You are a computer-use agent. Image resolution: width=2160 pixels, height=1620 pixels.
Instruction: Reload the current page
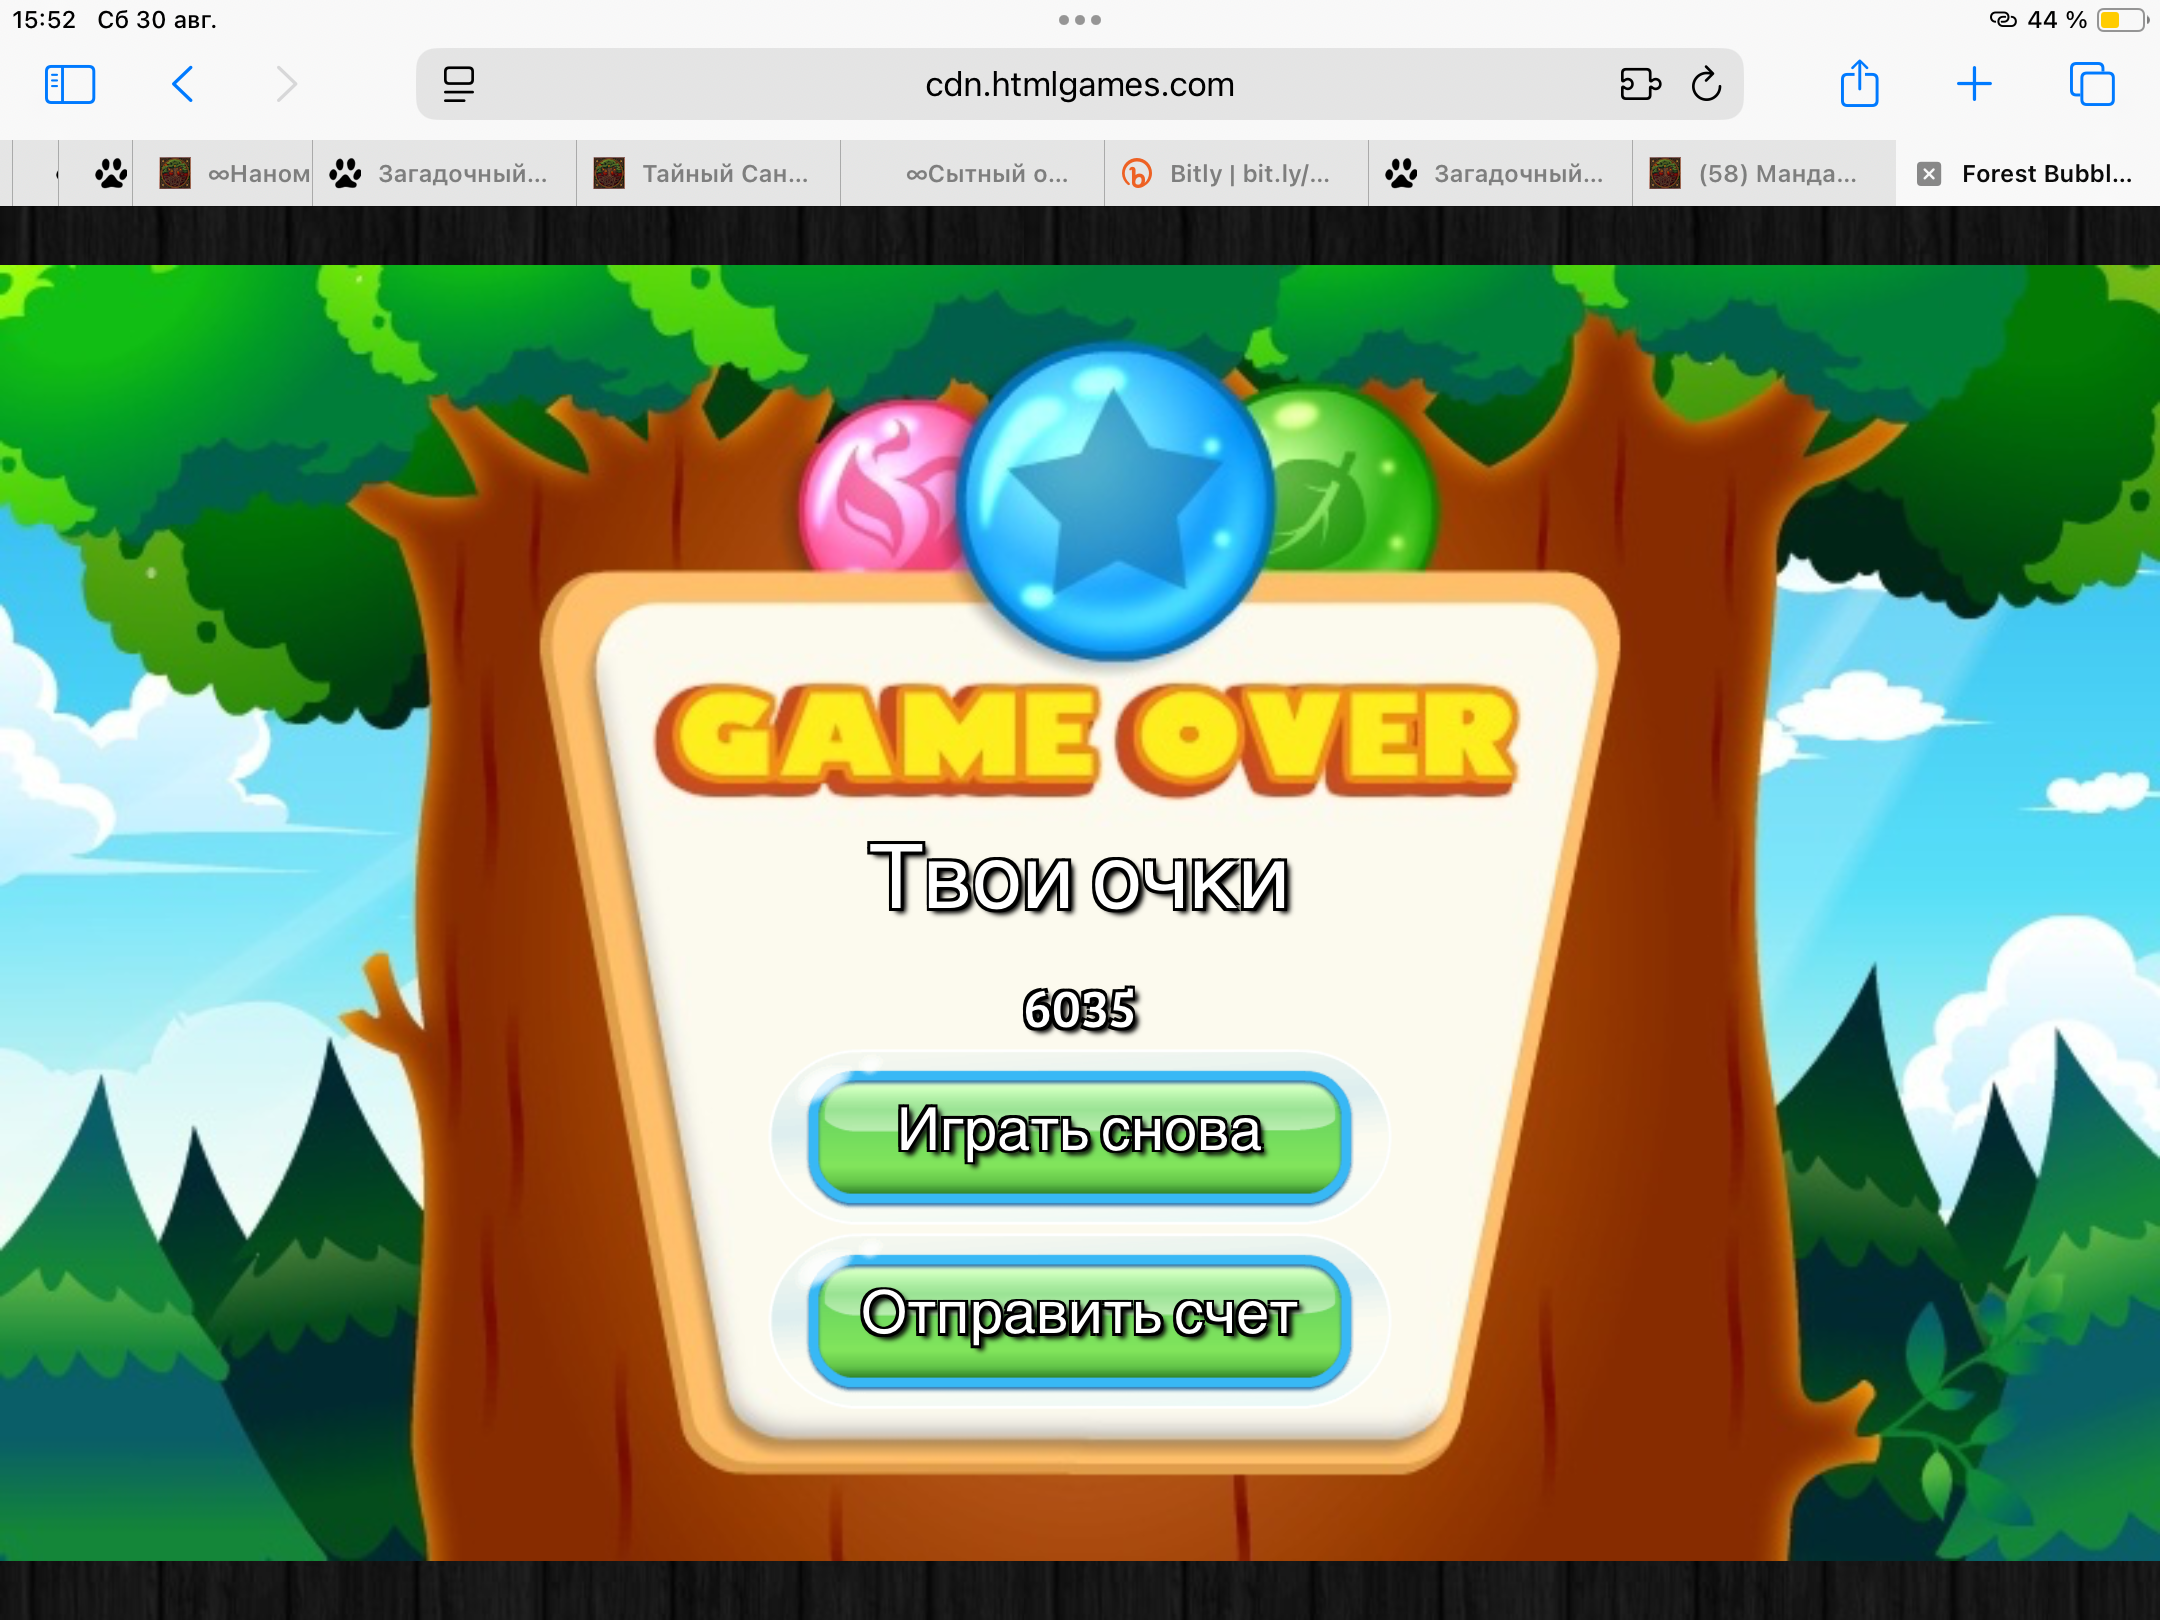pos(1707,84)
